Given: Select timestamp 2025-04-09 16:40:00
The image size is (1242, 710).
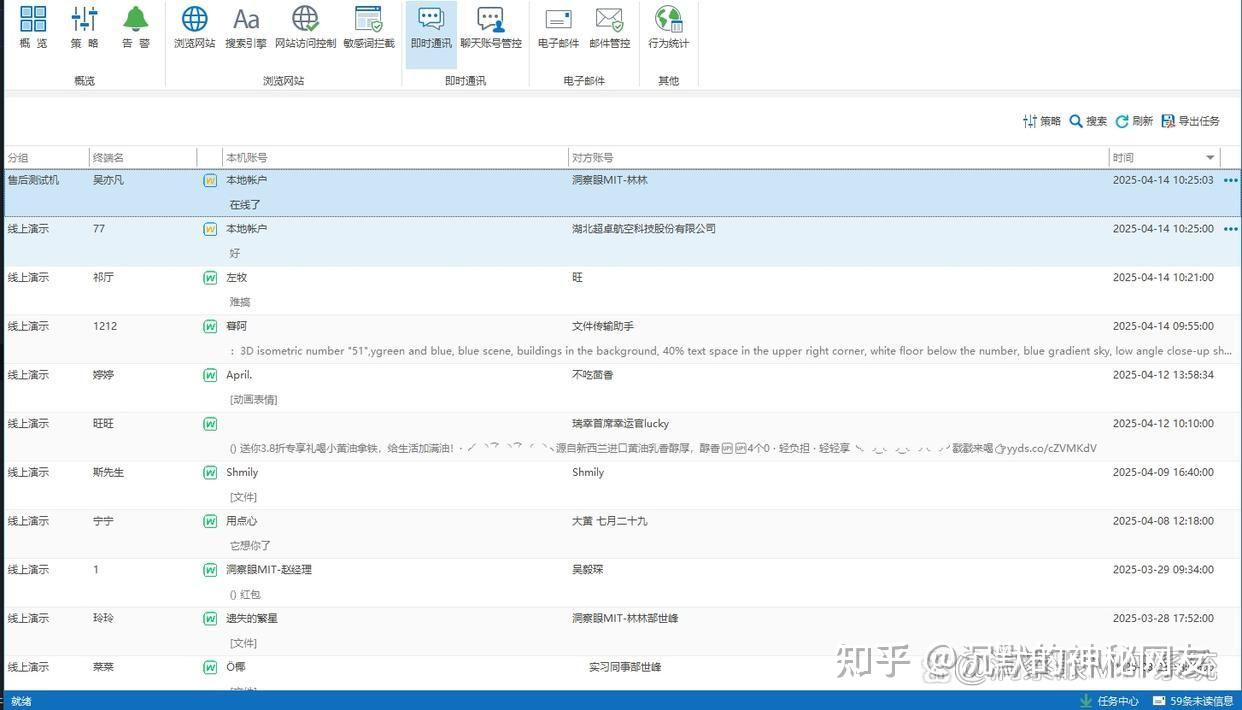Looking at the screenshot, I should click(x=1163, y=472).
